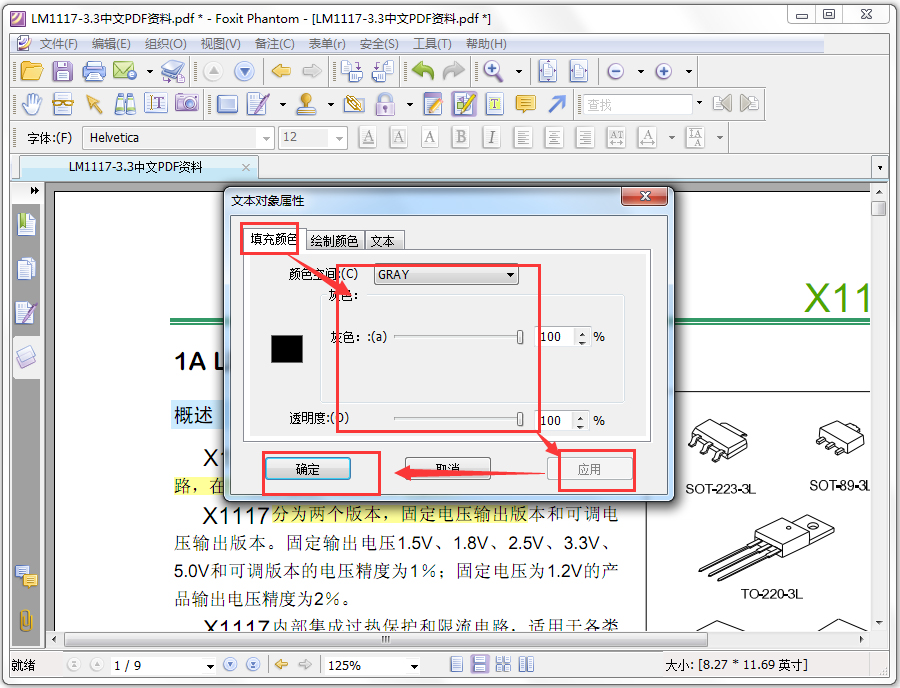Enable continuous page layout mode
900x688 pixels.
(x=479, y=664)
